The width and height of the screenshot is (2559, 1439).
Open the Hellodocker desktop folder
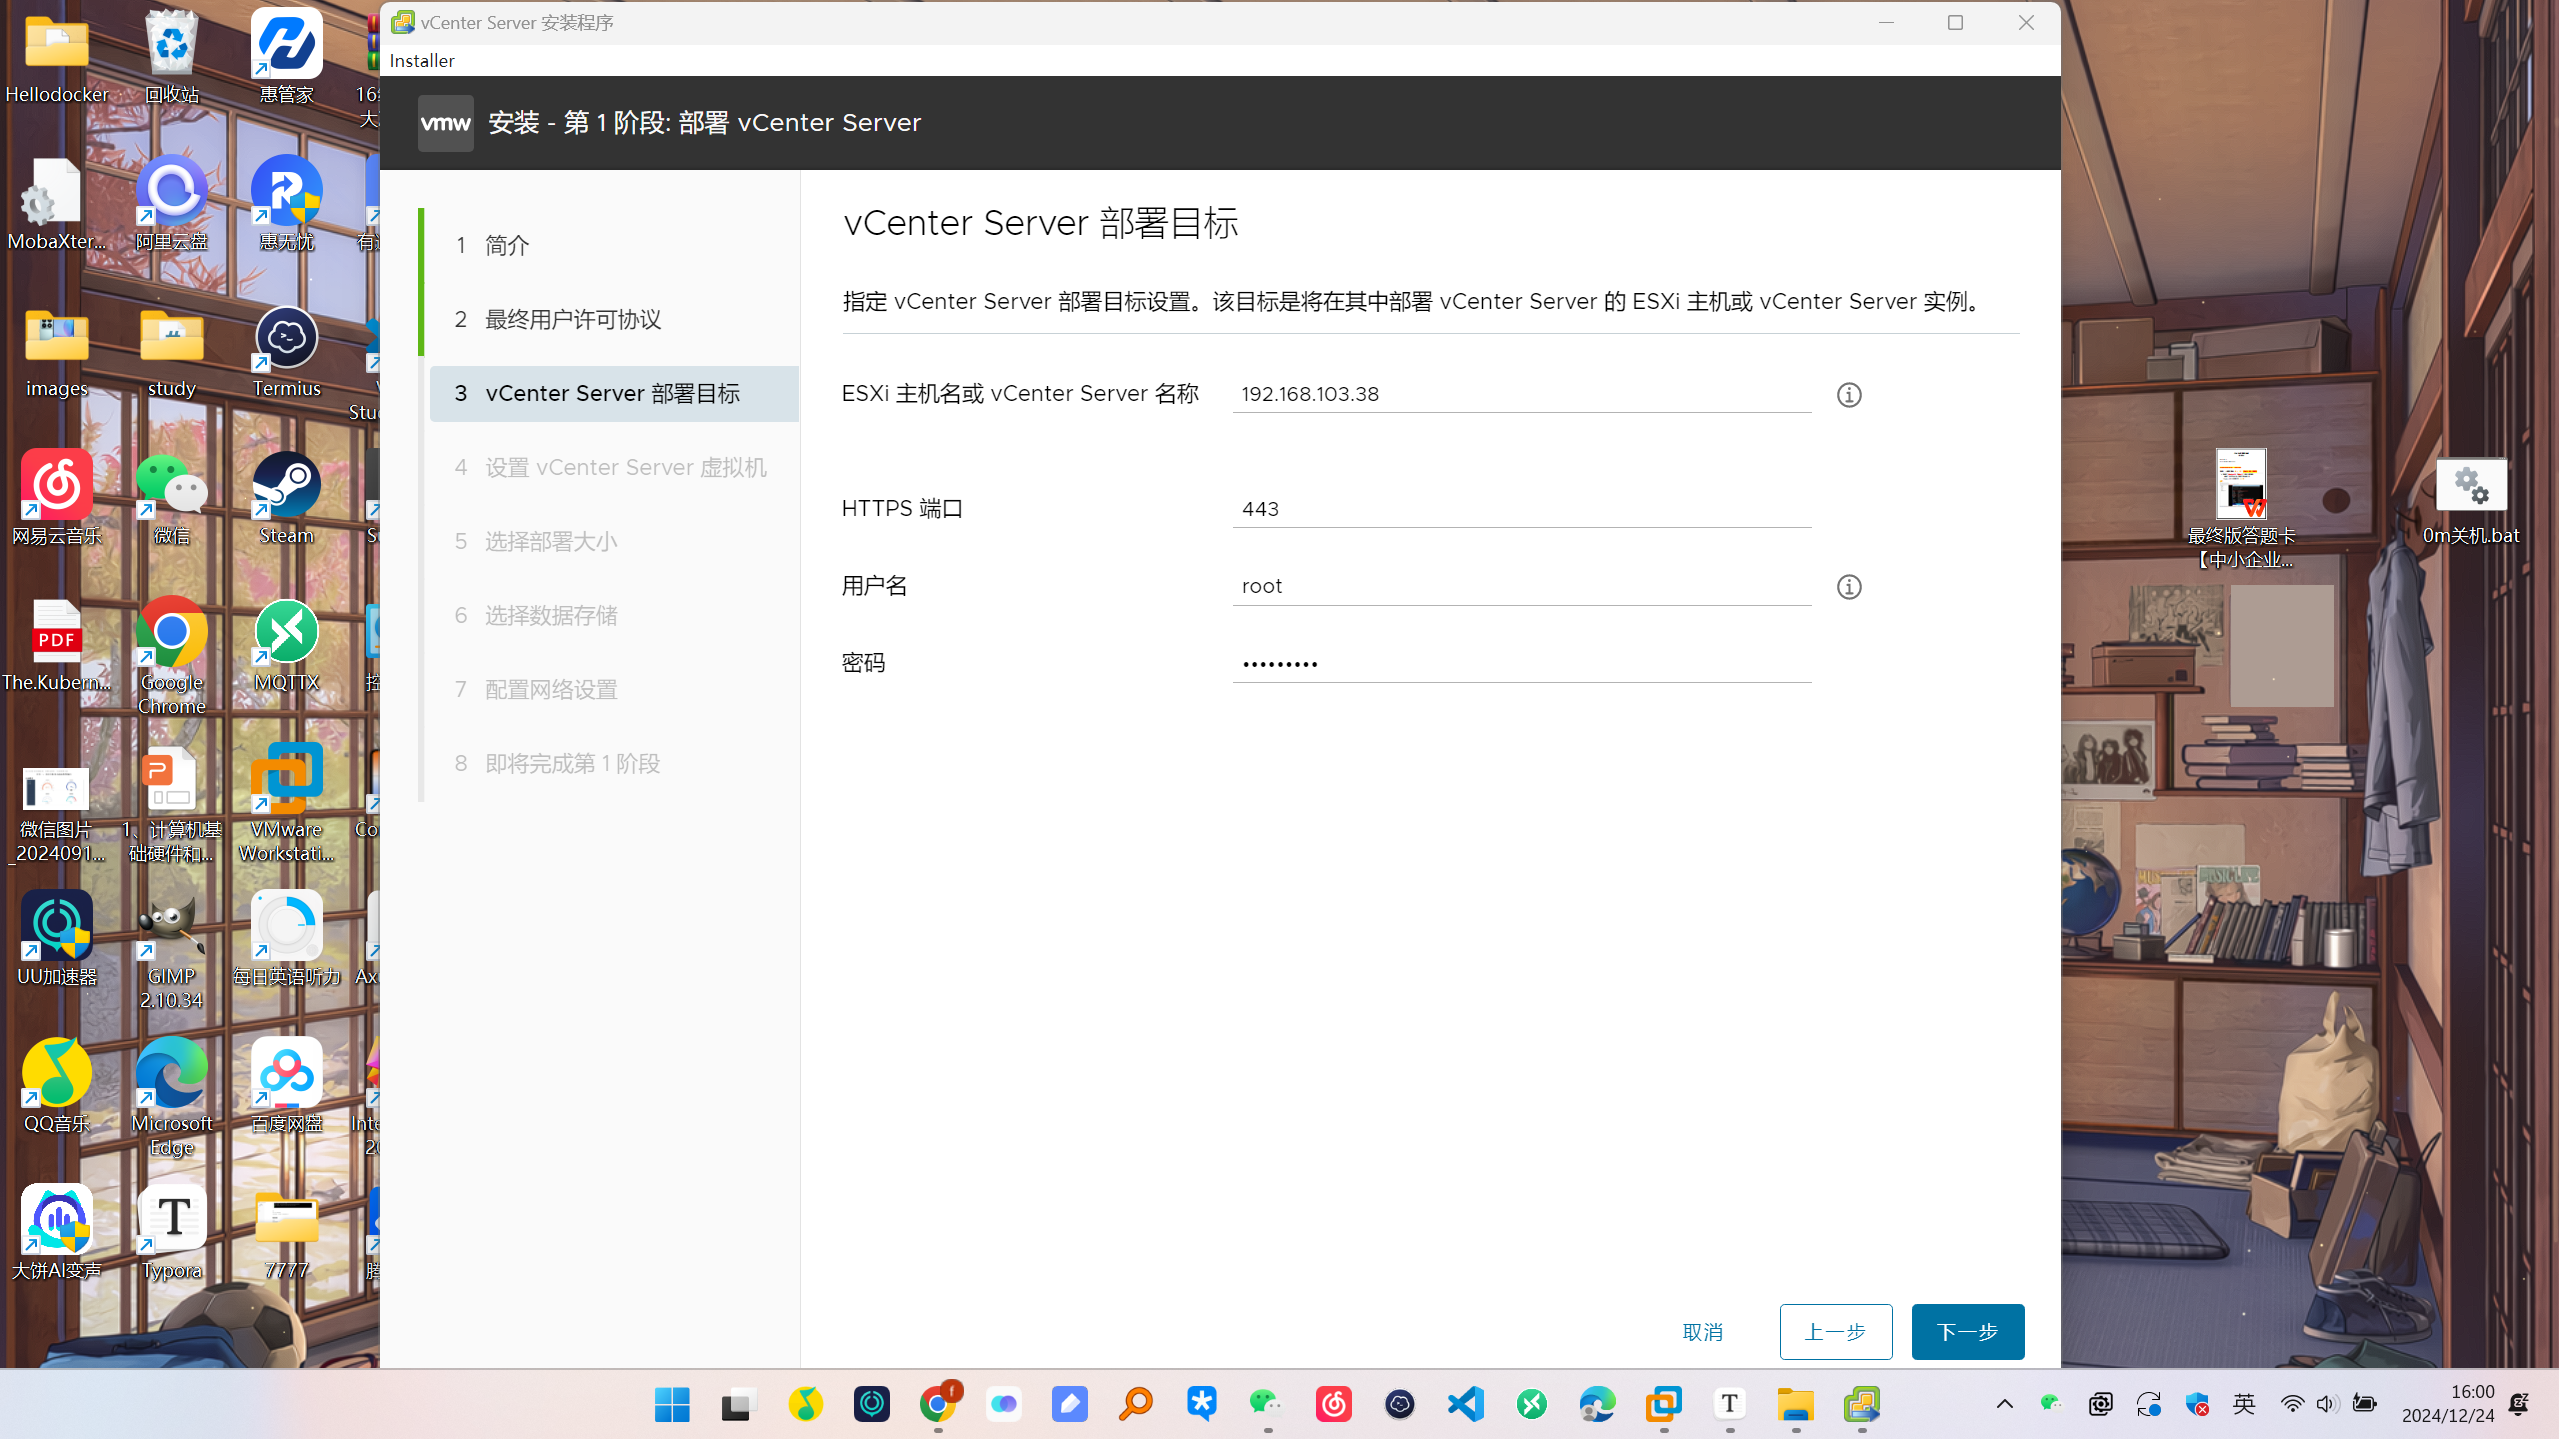57,58
